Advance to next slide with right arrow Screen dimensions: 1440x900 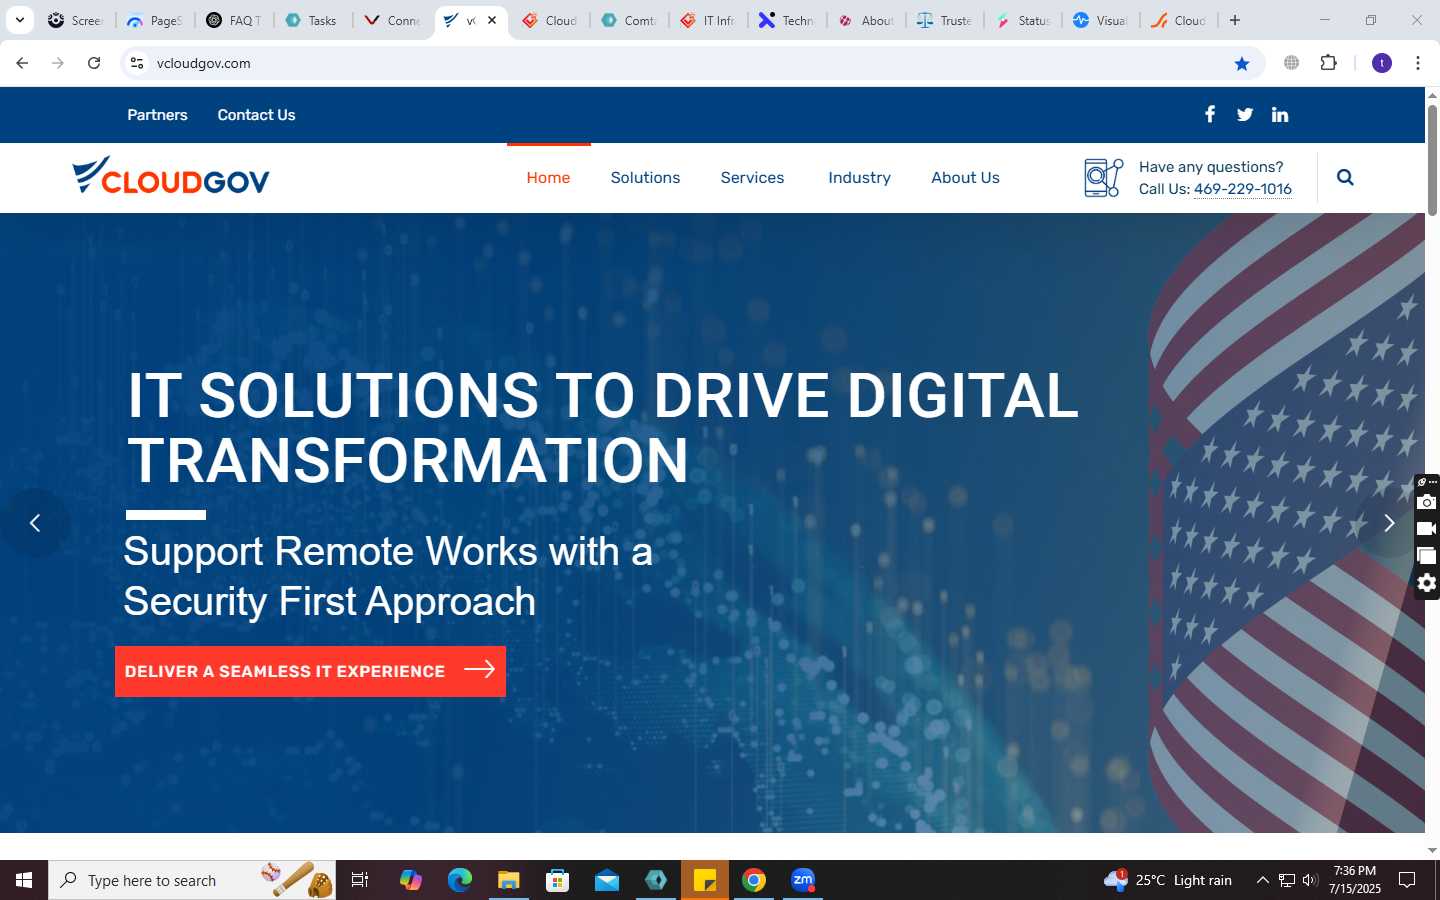(1389, 523)
